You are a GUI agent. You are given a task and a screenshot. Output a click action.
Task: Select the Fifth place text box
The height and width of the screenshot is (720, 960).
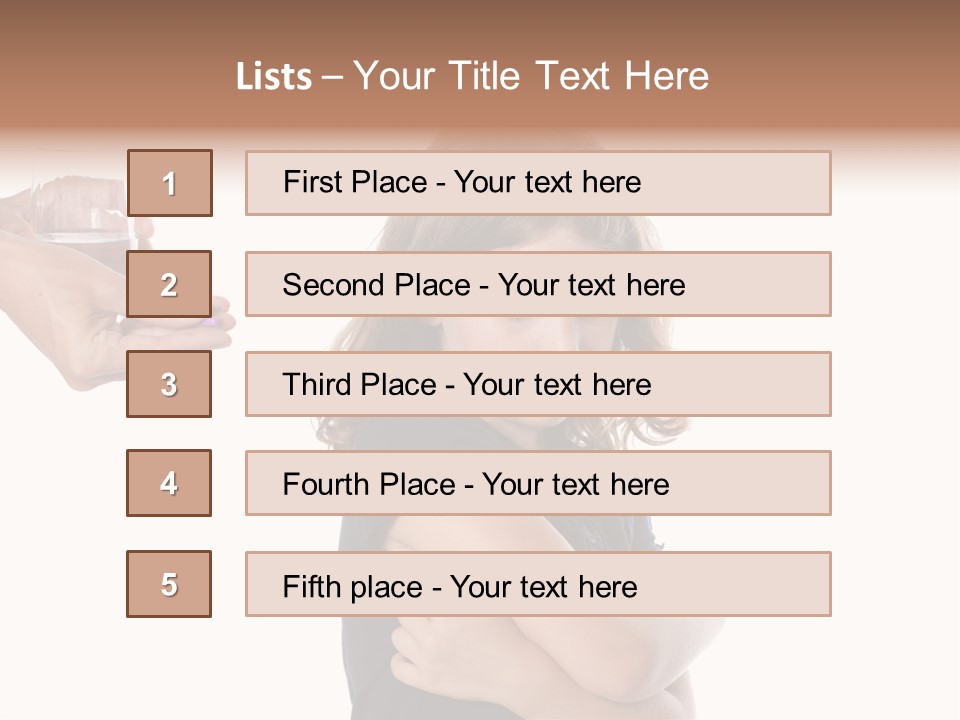click(538, 584)
